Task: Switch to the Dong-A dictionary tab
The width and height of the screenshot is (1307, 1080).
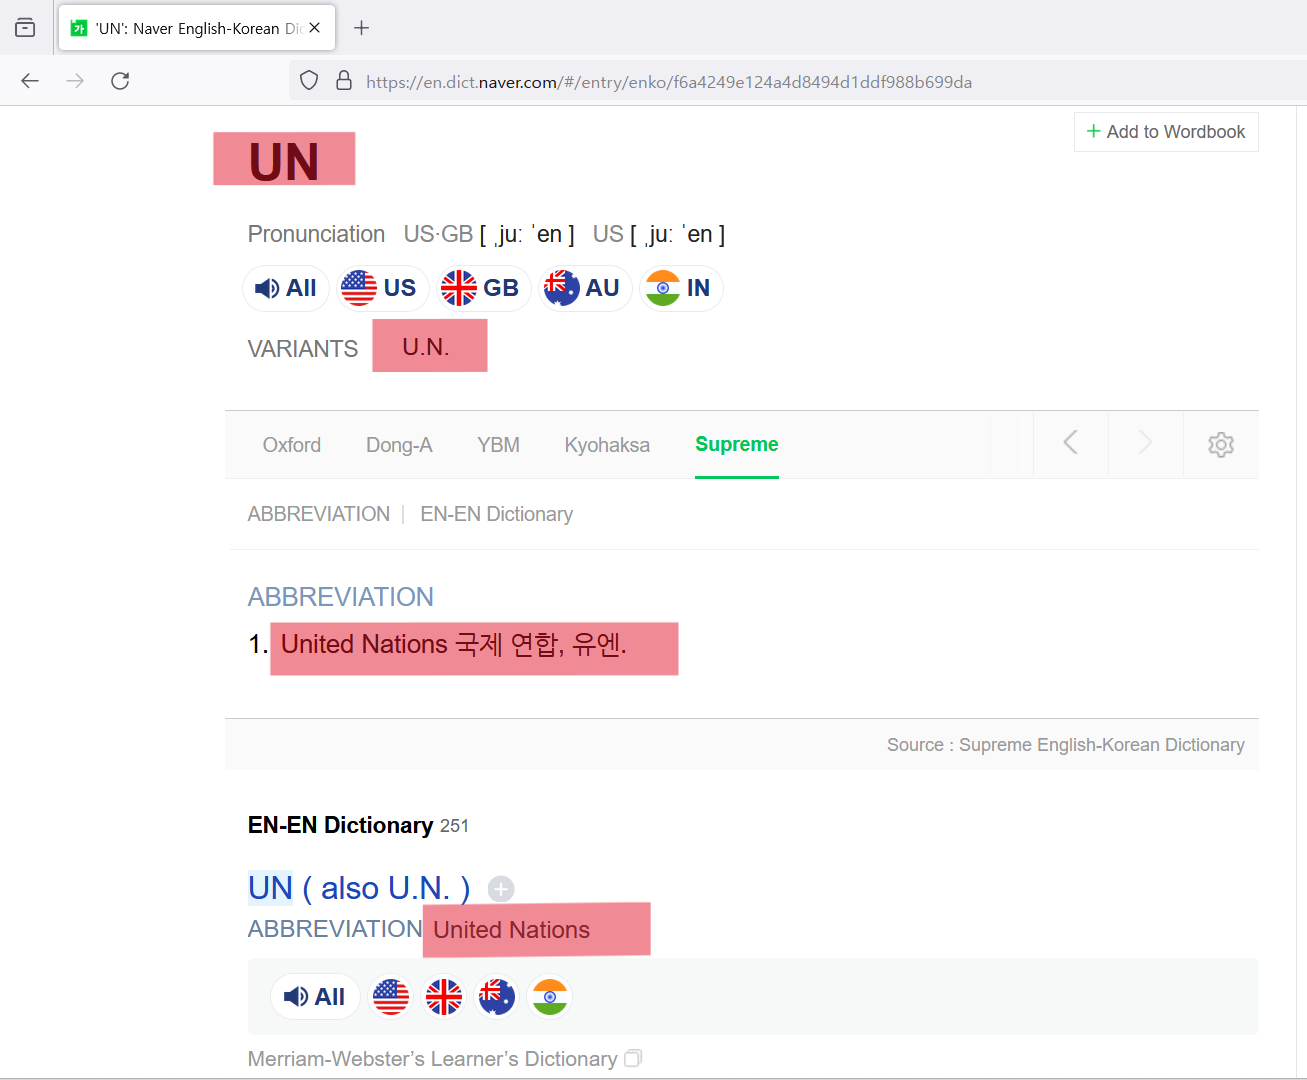Action: point(399,445)
